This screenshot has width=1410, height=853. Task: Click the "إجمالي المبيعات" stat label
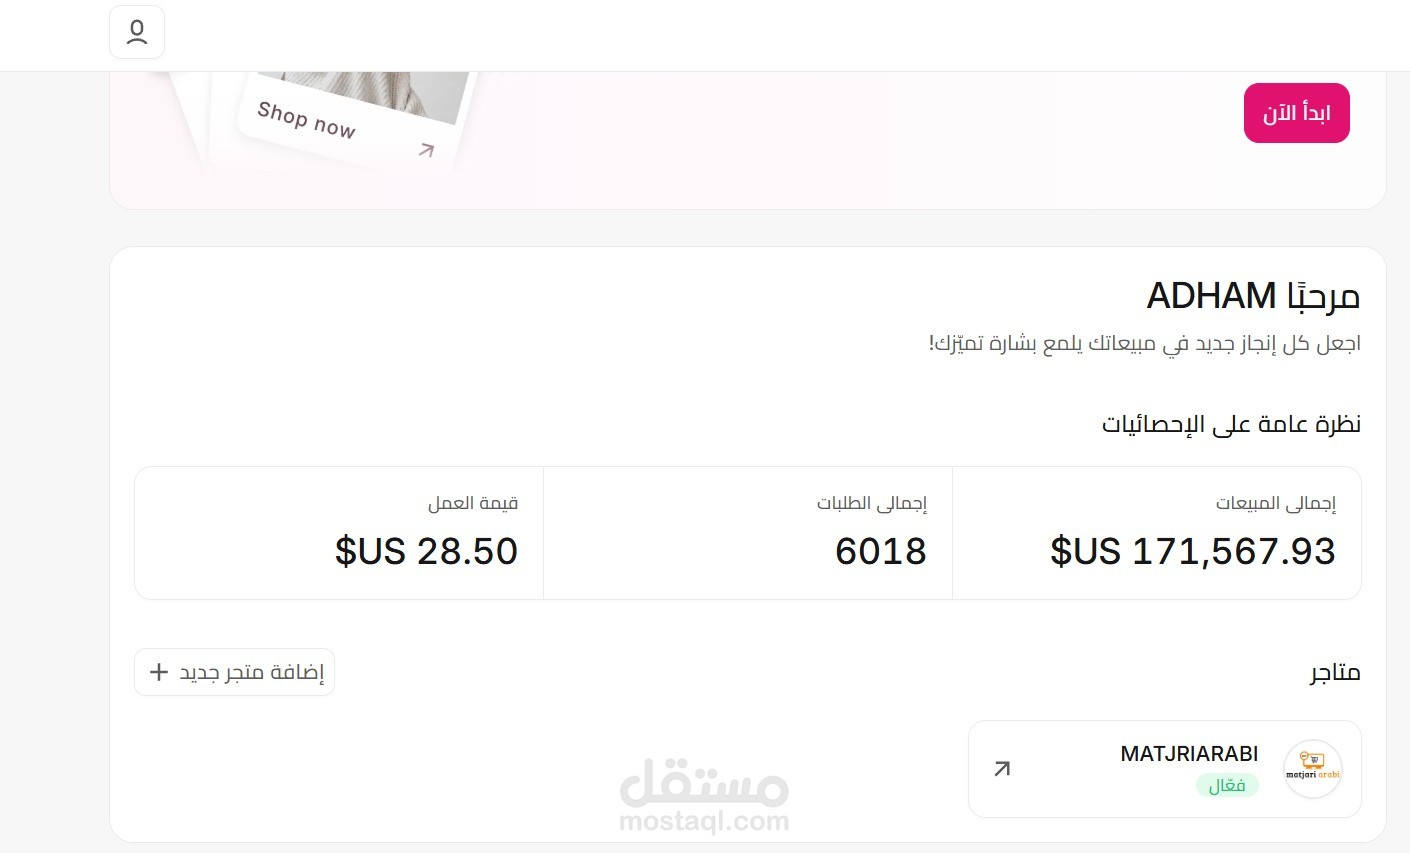coord(1275,503)
